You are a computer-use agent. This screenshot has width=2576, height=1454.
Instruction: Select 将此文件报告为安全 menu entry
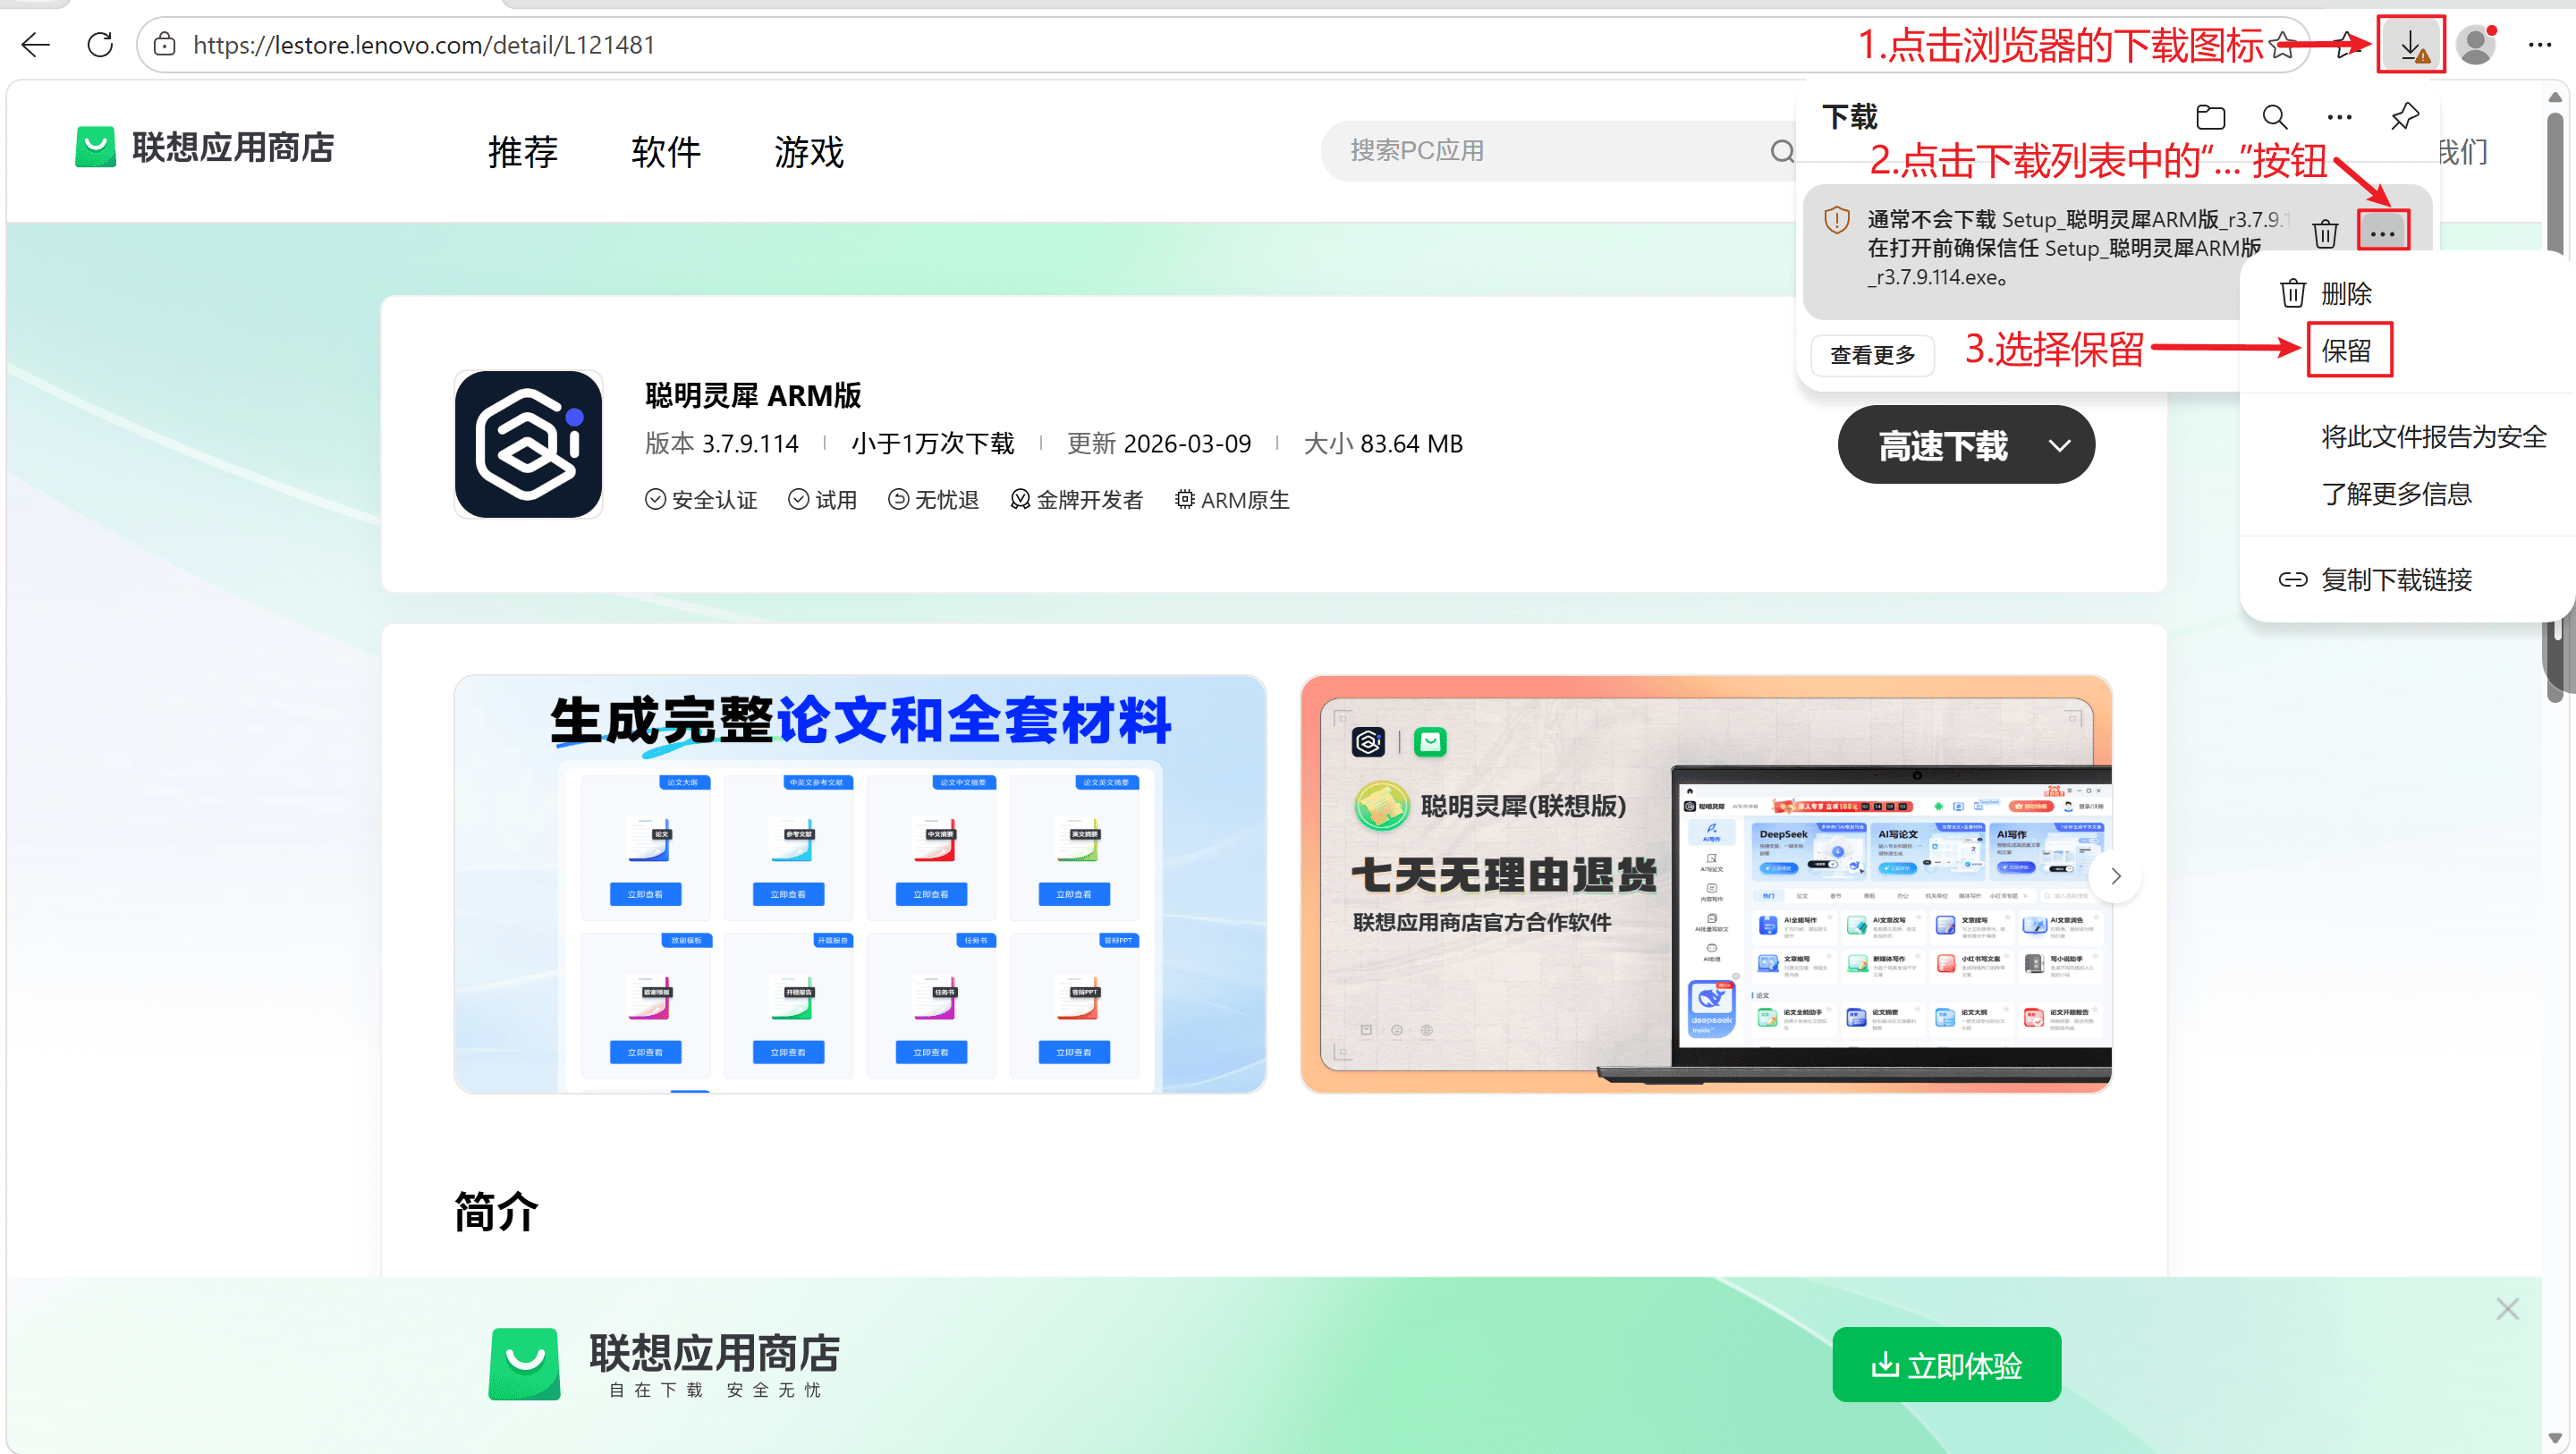pos(2432,436)
